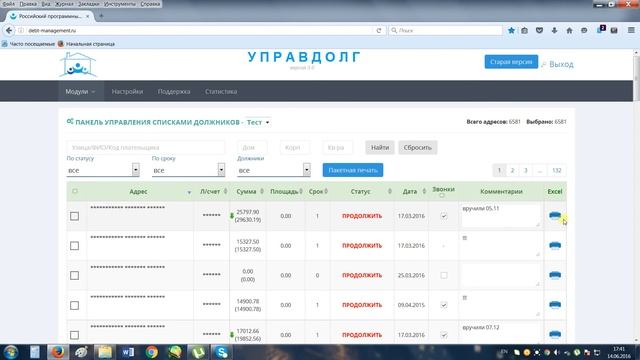Expand the Тест list selector
The height and width of the screenshot is (360, 640).
point(258,122)
